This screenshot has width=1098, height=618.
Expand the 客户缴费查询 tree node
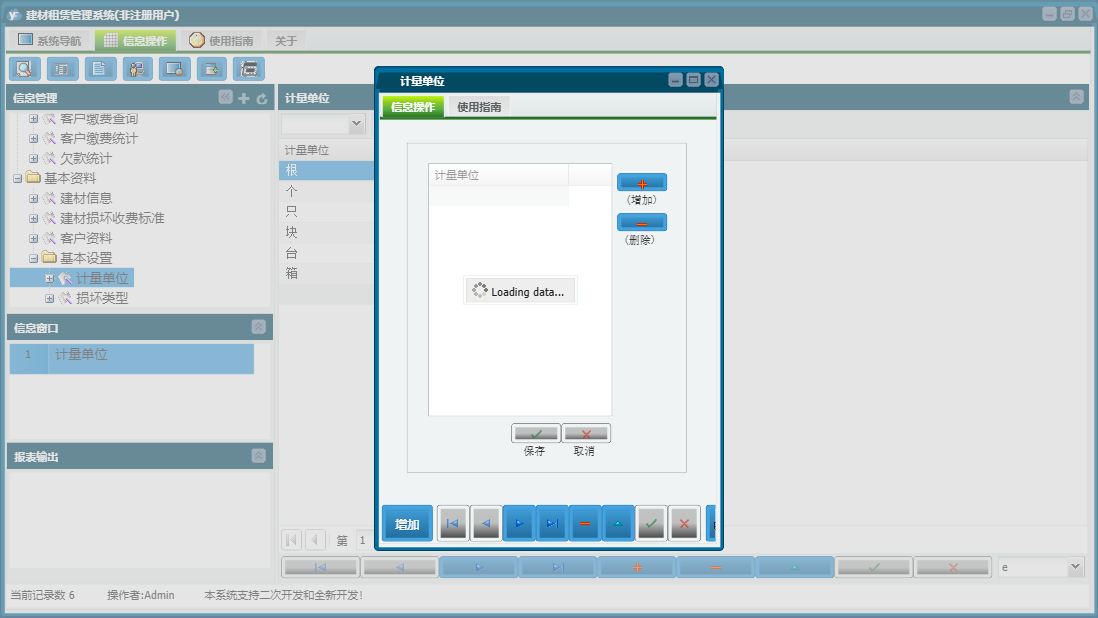click(x=33, y=119)
